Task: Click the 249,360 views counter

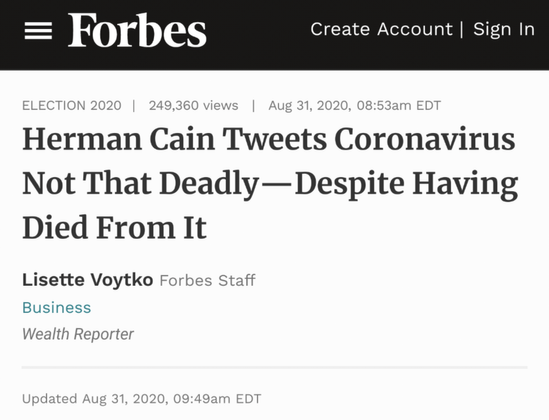Action: tap(193, 105)
